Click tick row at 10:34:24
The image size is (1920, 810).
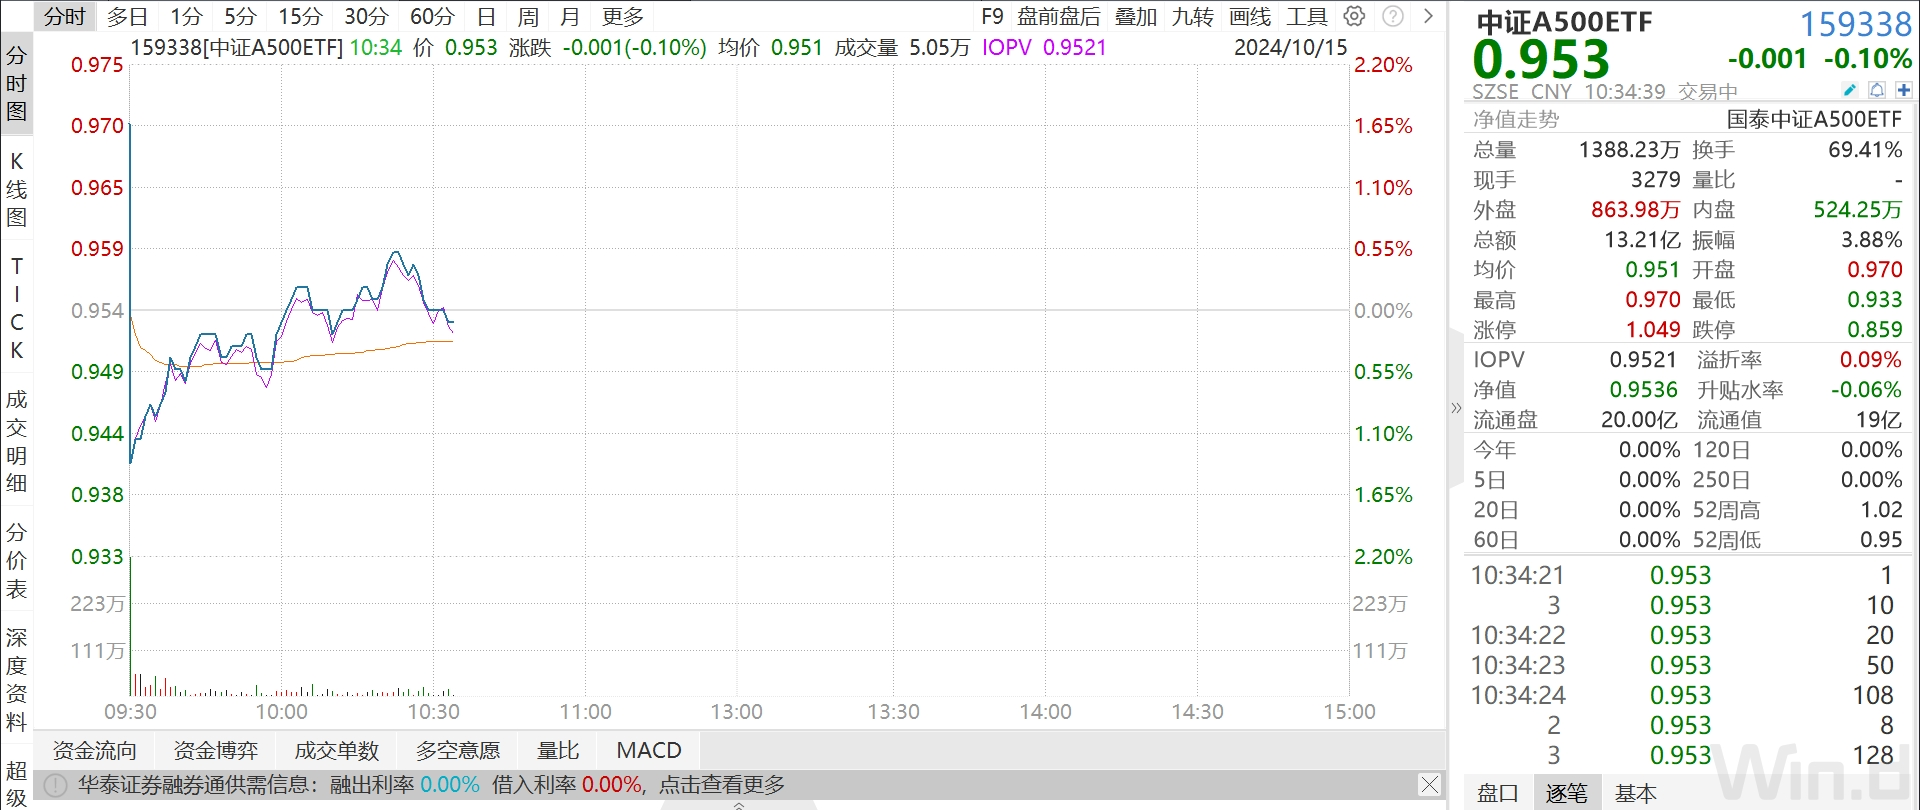(1682, 695)
